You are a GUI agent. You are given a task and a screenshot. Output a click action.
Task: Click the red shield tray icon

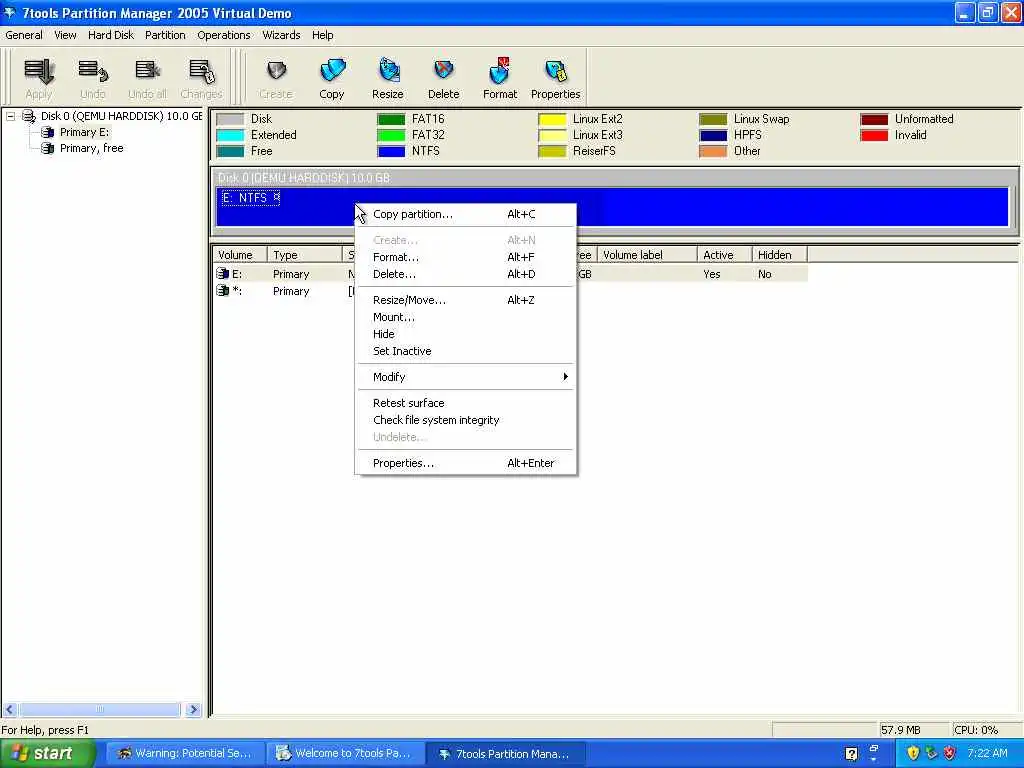click(x=950, y=754)
